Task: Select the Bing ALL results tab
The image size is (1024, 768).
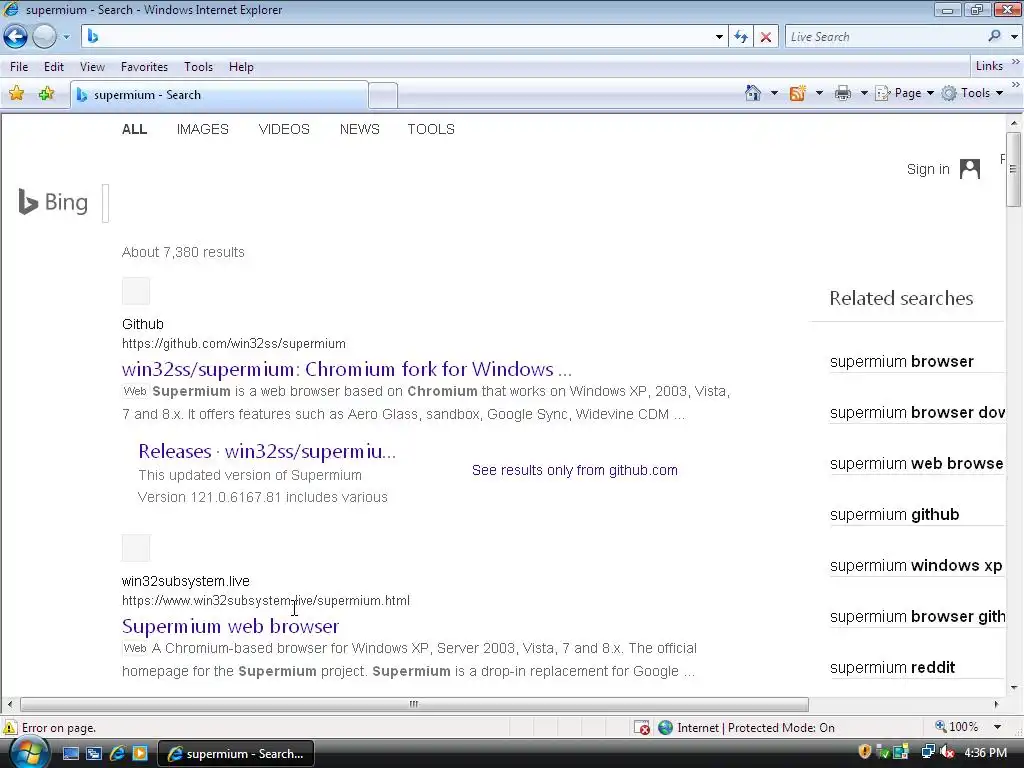Action: (135, 129)
